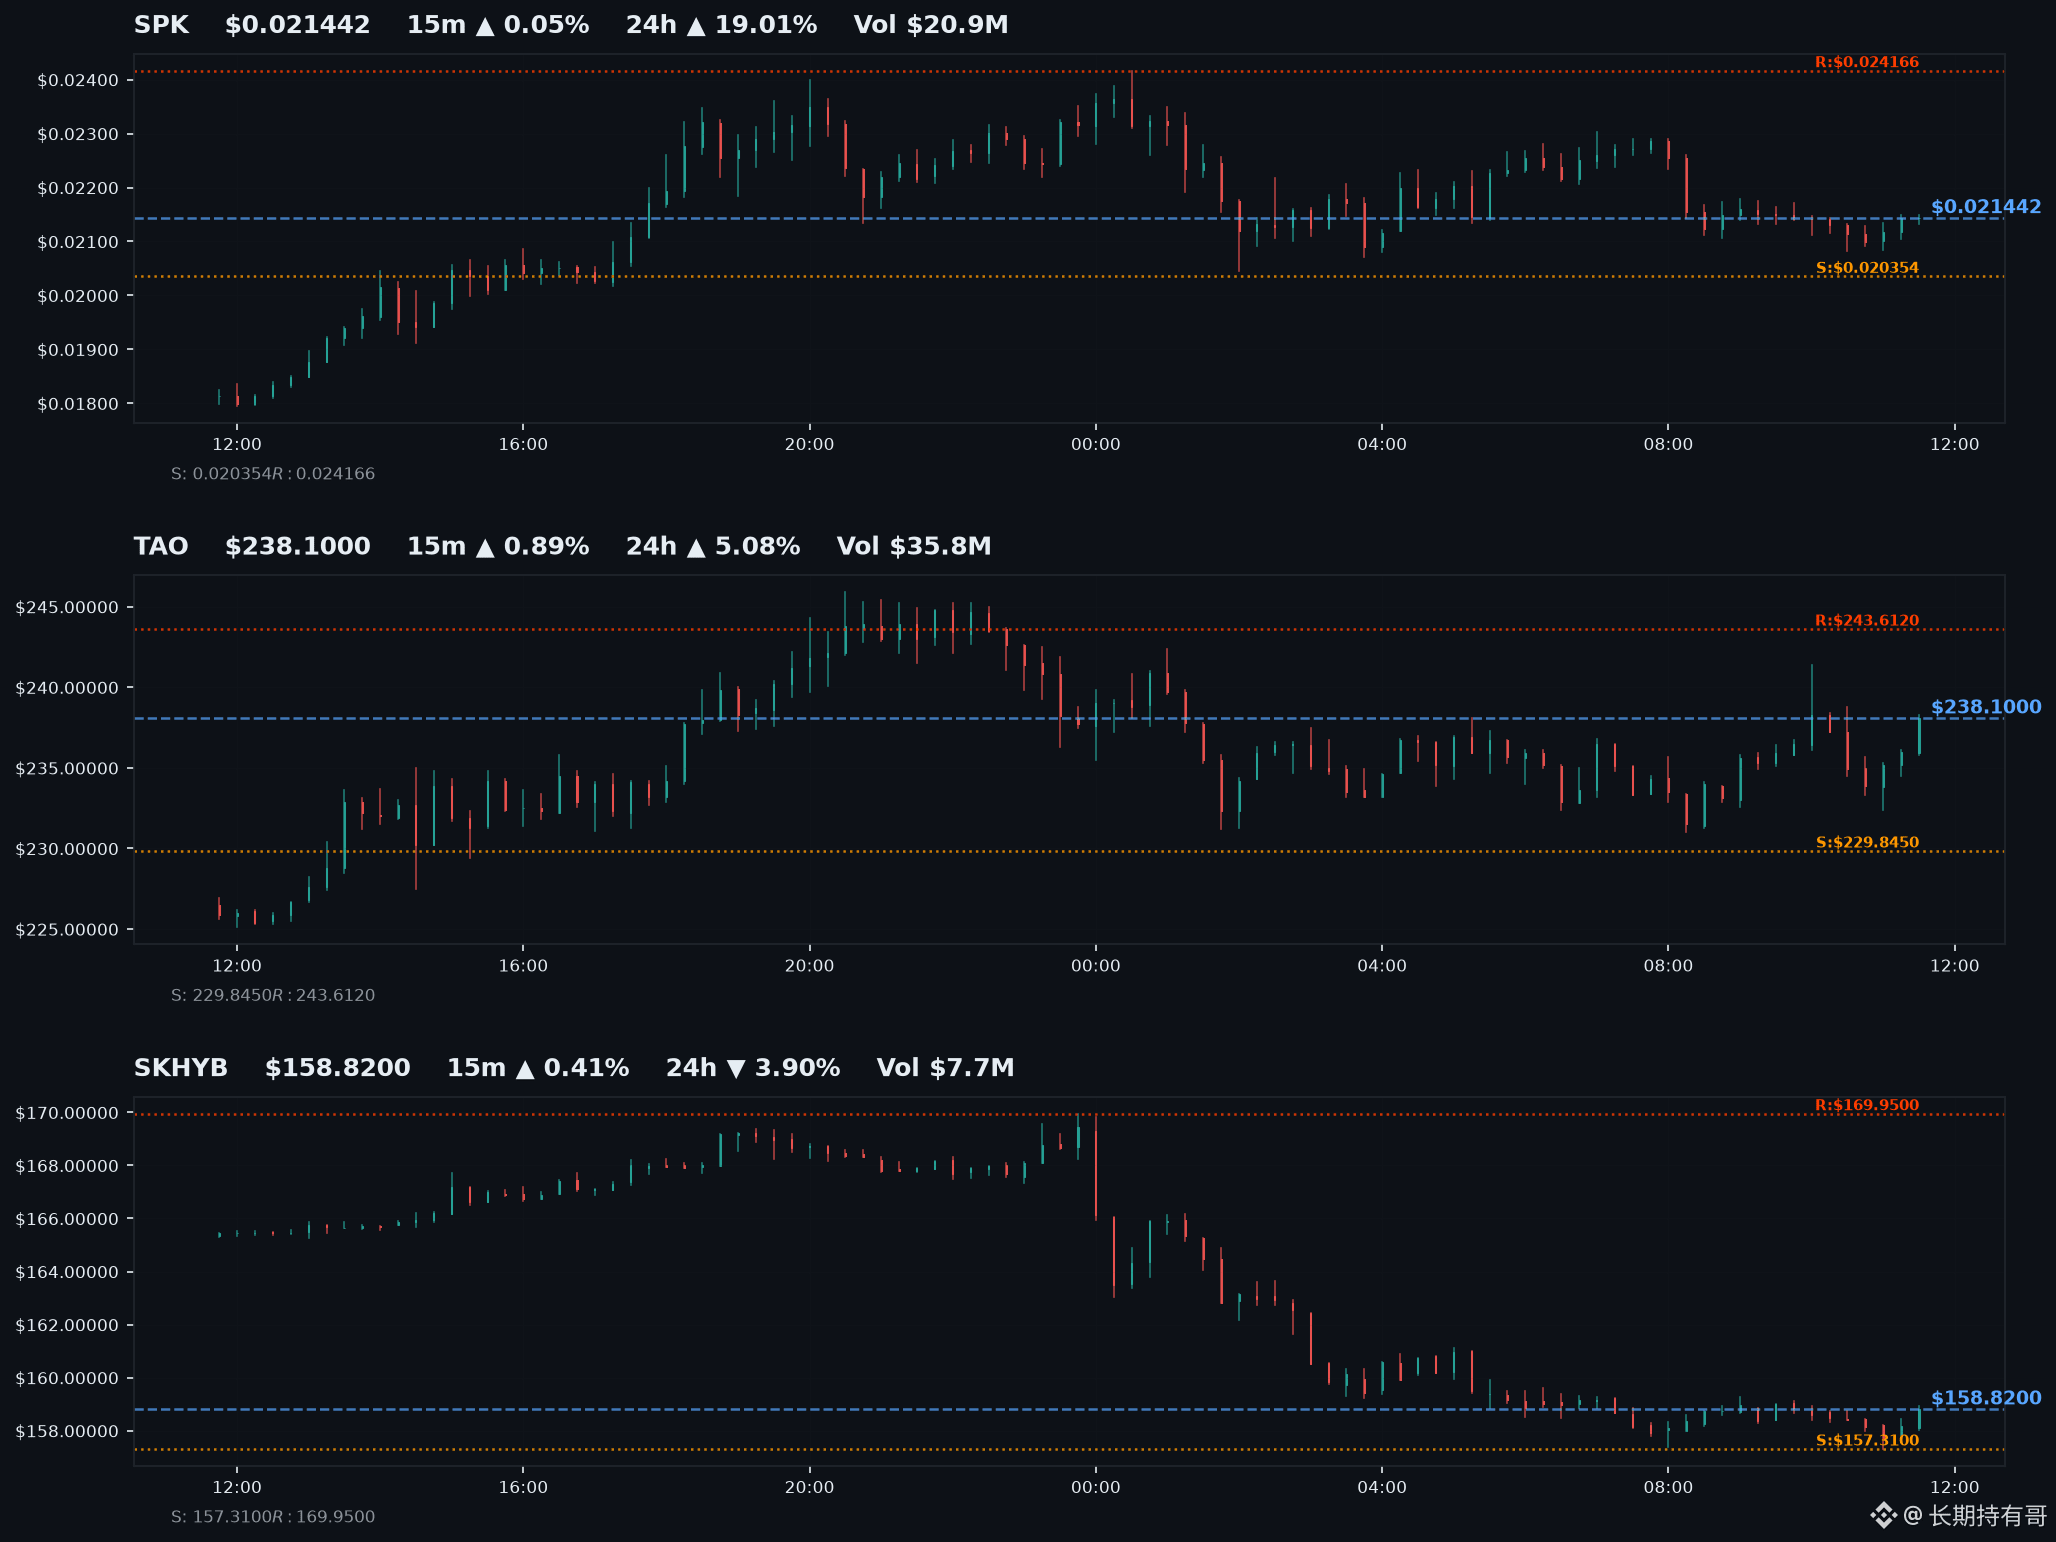Select the 16:00 tick under TAO chart
Screen dimensions: 2056x1542
(523, 966)
